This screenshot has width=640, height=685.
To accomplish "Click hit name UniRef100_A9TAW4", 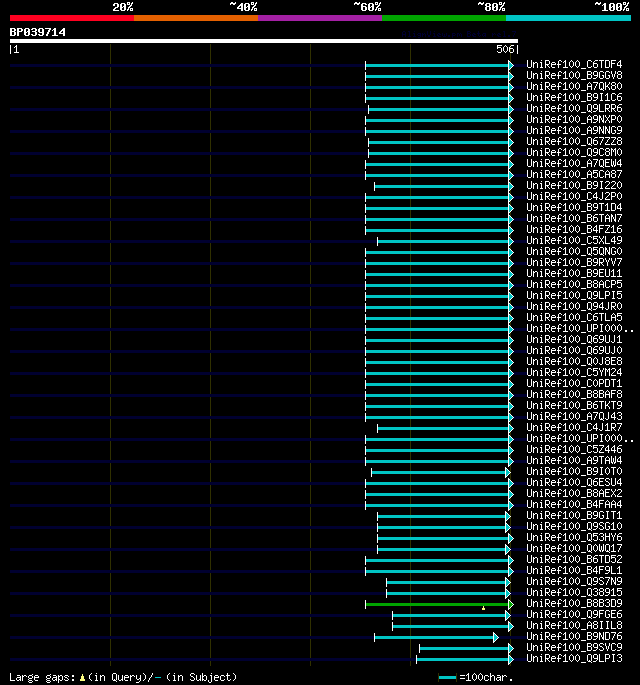I will (574, 460).
